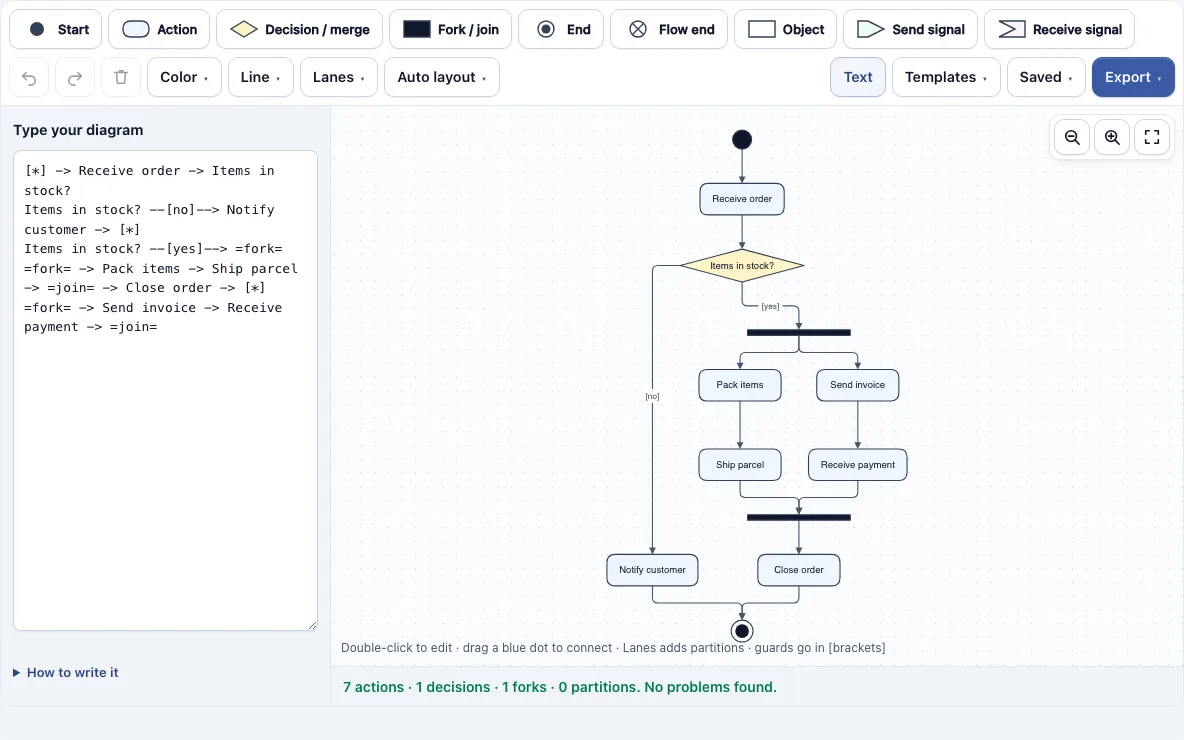Insert a Fork / join bar
Image resolution: width=1184 pixels, height=740 pixels.
click(451, 29)
